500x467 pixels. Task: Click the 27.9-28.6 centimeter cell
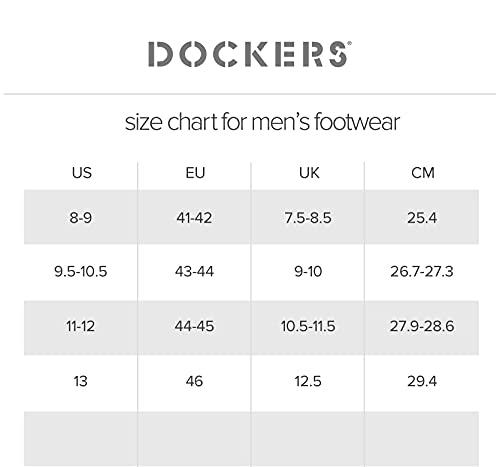[422, 326]
